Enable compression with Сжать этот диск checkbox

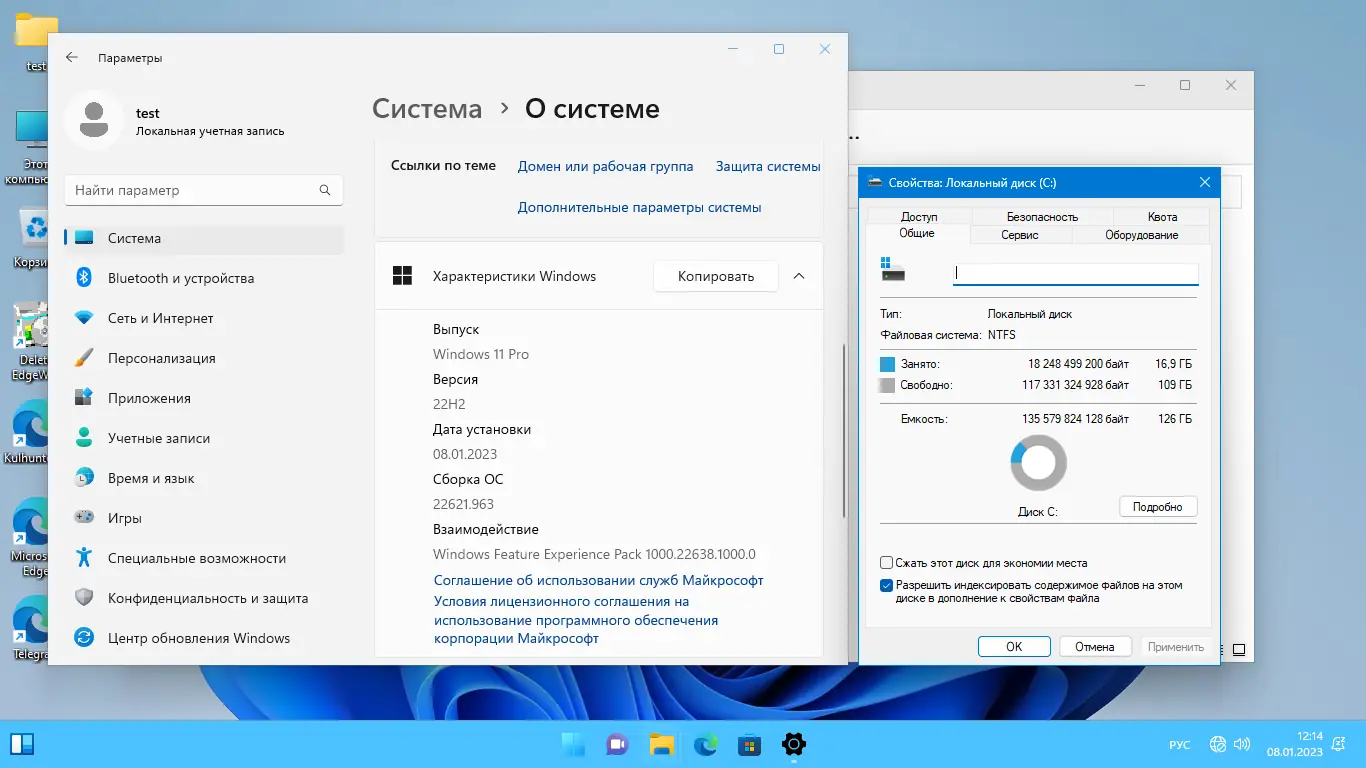(884, 563)
